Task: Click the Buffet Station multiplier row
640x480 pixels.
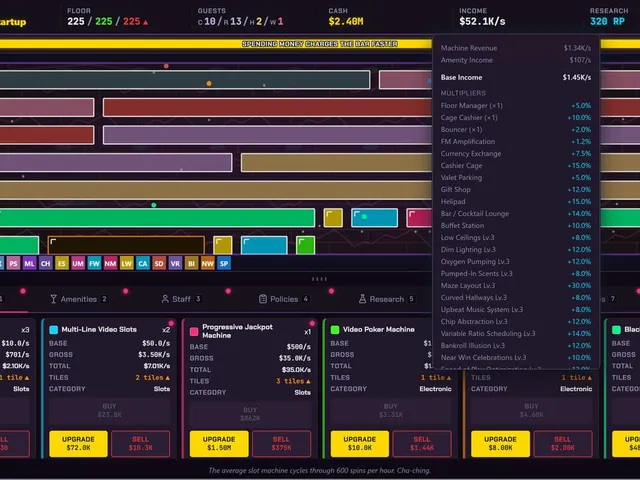Action: pyautogui.click(x=516, y=226)
